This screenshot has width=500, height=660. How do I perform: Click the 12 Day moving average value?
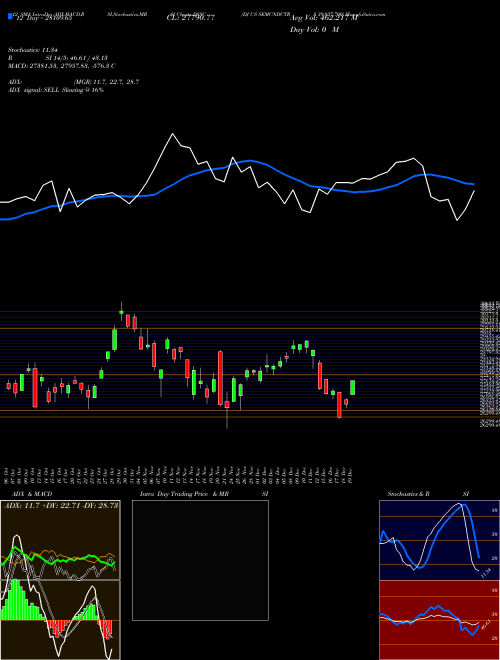pos(43,18)
